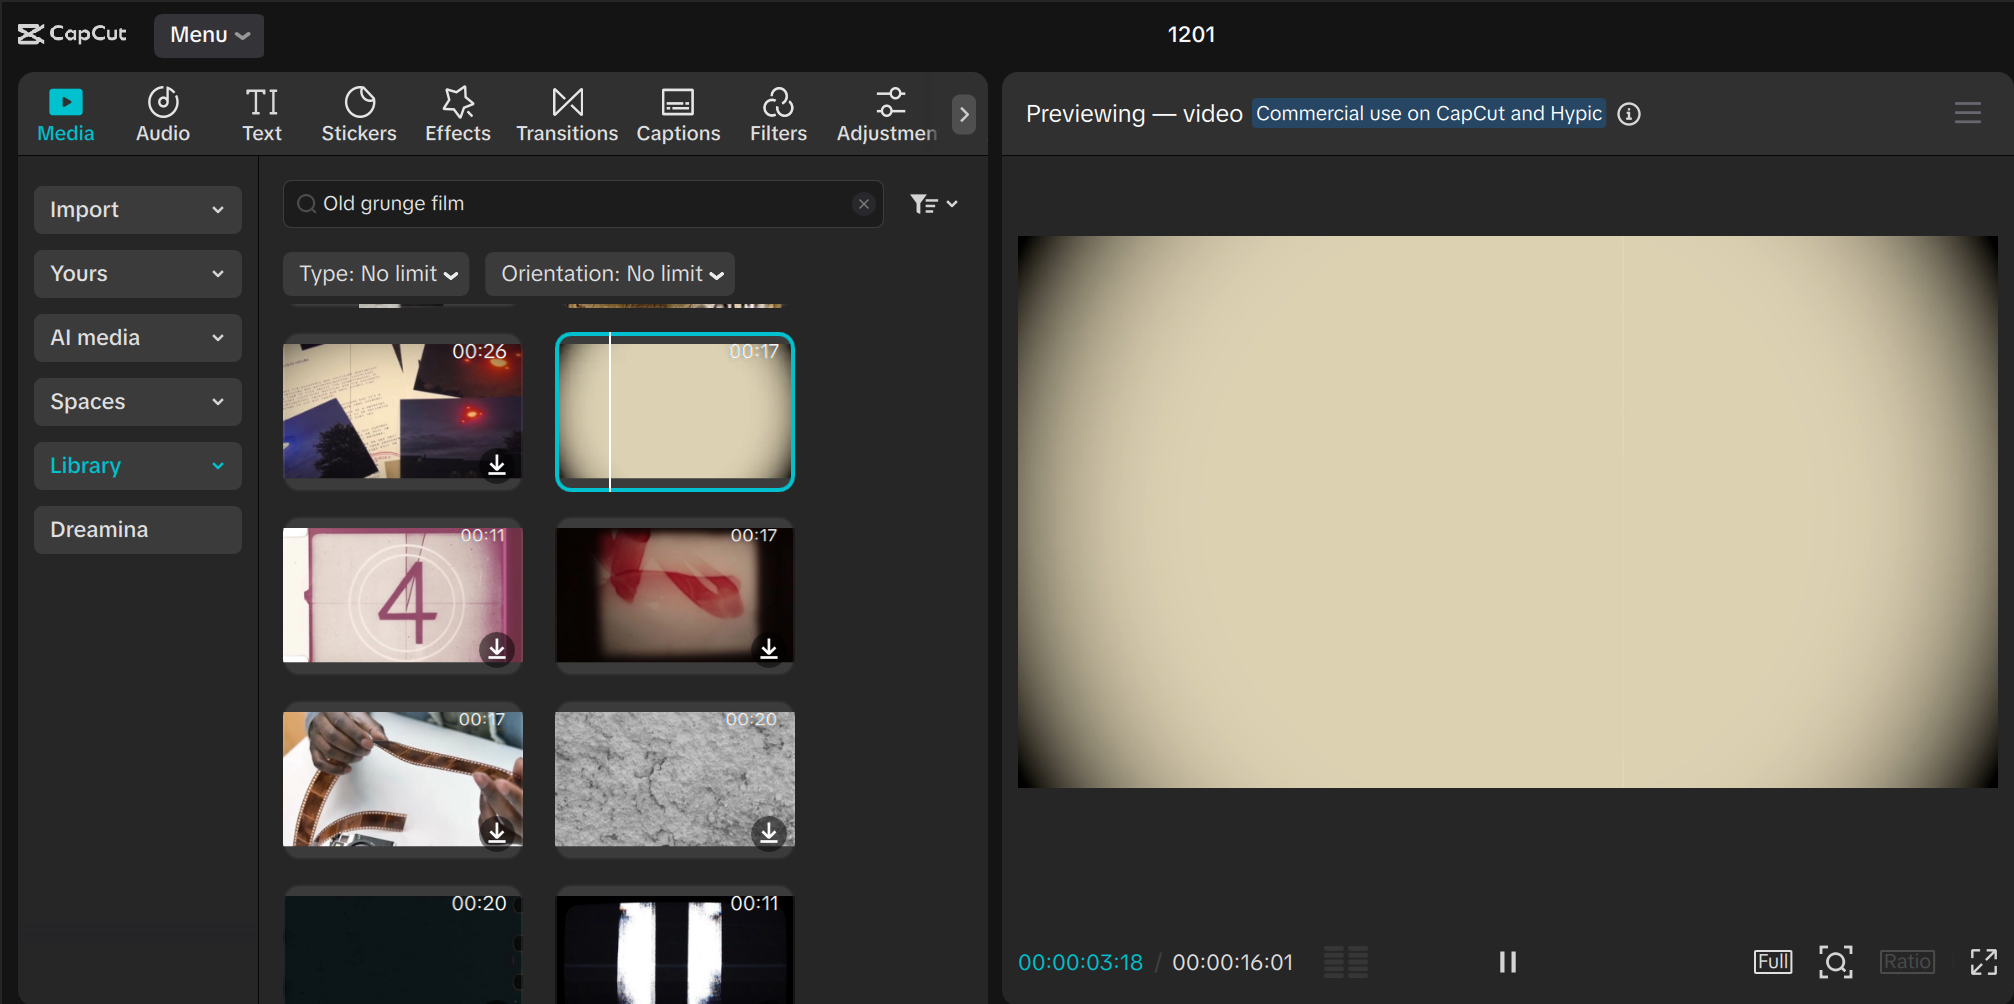Image resolution: width=2014 pixels, height=1004 pixels.
Task: Browse the Stickers library
Action: [x=358, y=112]
